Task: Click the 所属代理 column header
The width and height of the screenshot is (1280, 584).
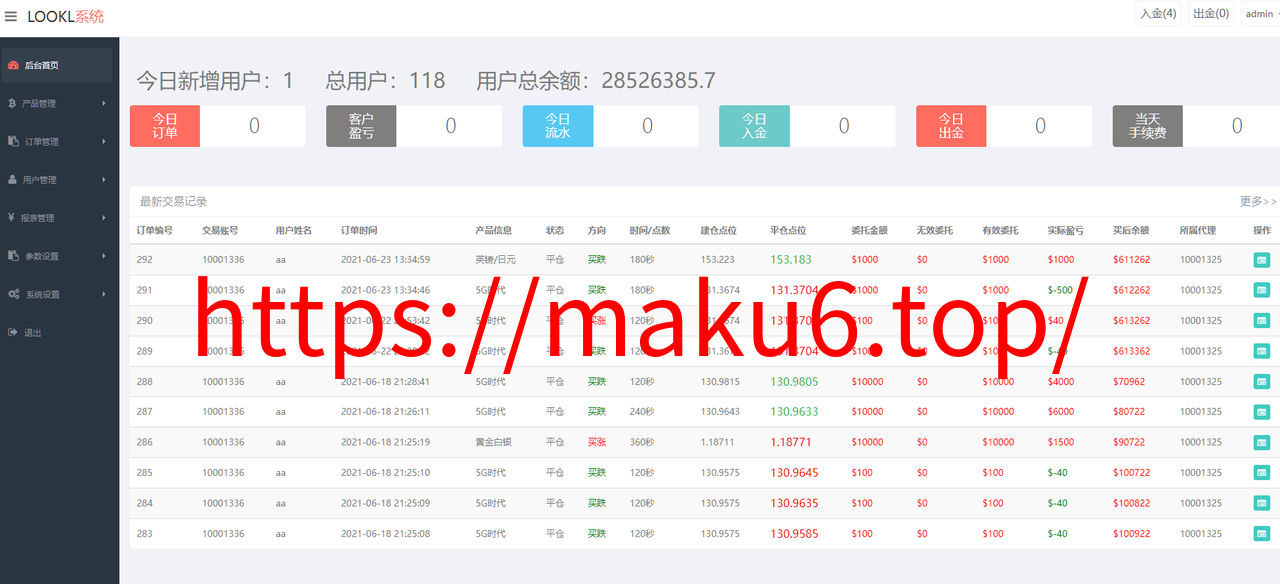Action: pyautogui.click(x=1198, y=230)
